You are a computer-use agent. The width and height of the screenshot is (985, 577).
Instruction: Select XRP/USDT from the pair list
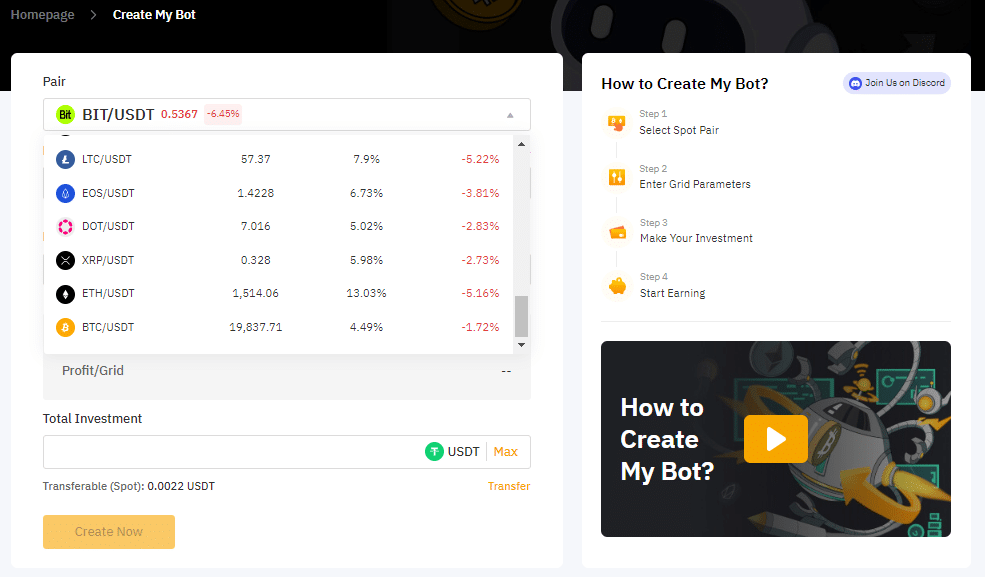[x=278, y=260]
